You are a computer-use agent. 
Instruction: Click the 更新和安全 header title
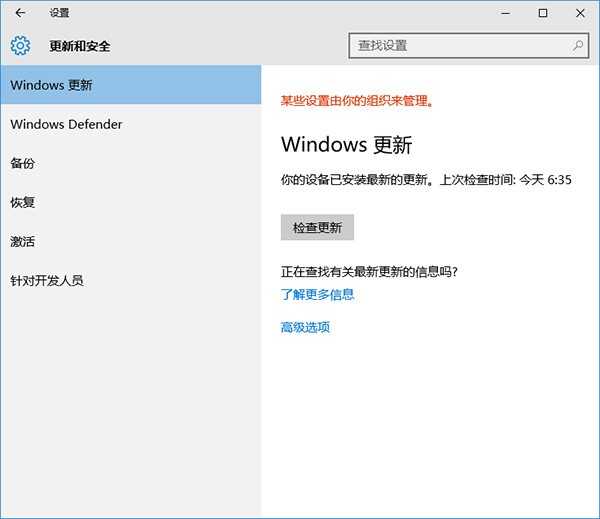pyautogui.click(x=80, y=46)
